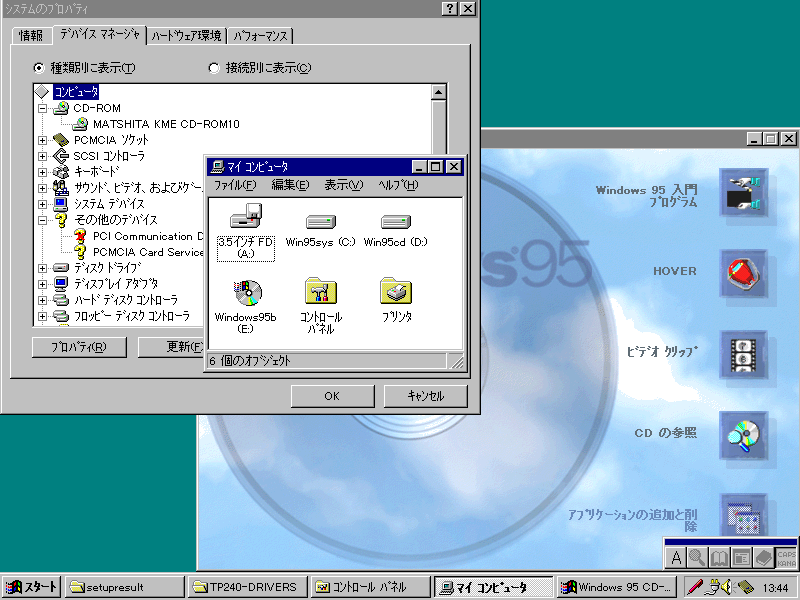Click the power plug icon in system tray

712,587
